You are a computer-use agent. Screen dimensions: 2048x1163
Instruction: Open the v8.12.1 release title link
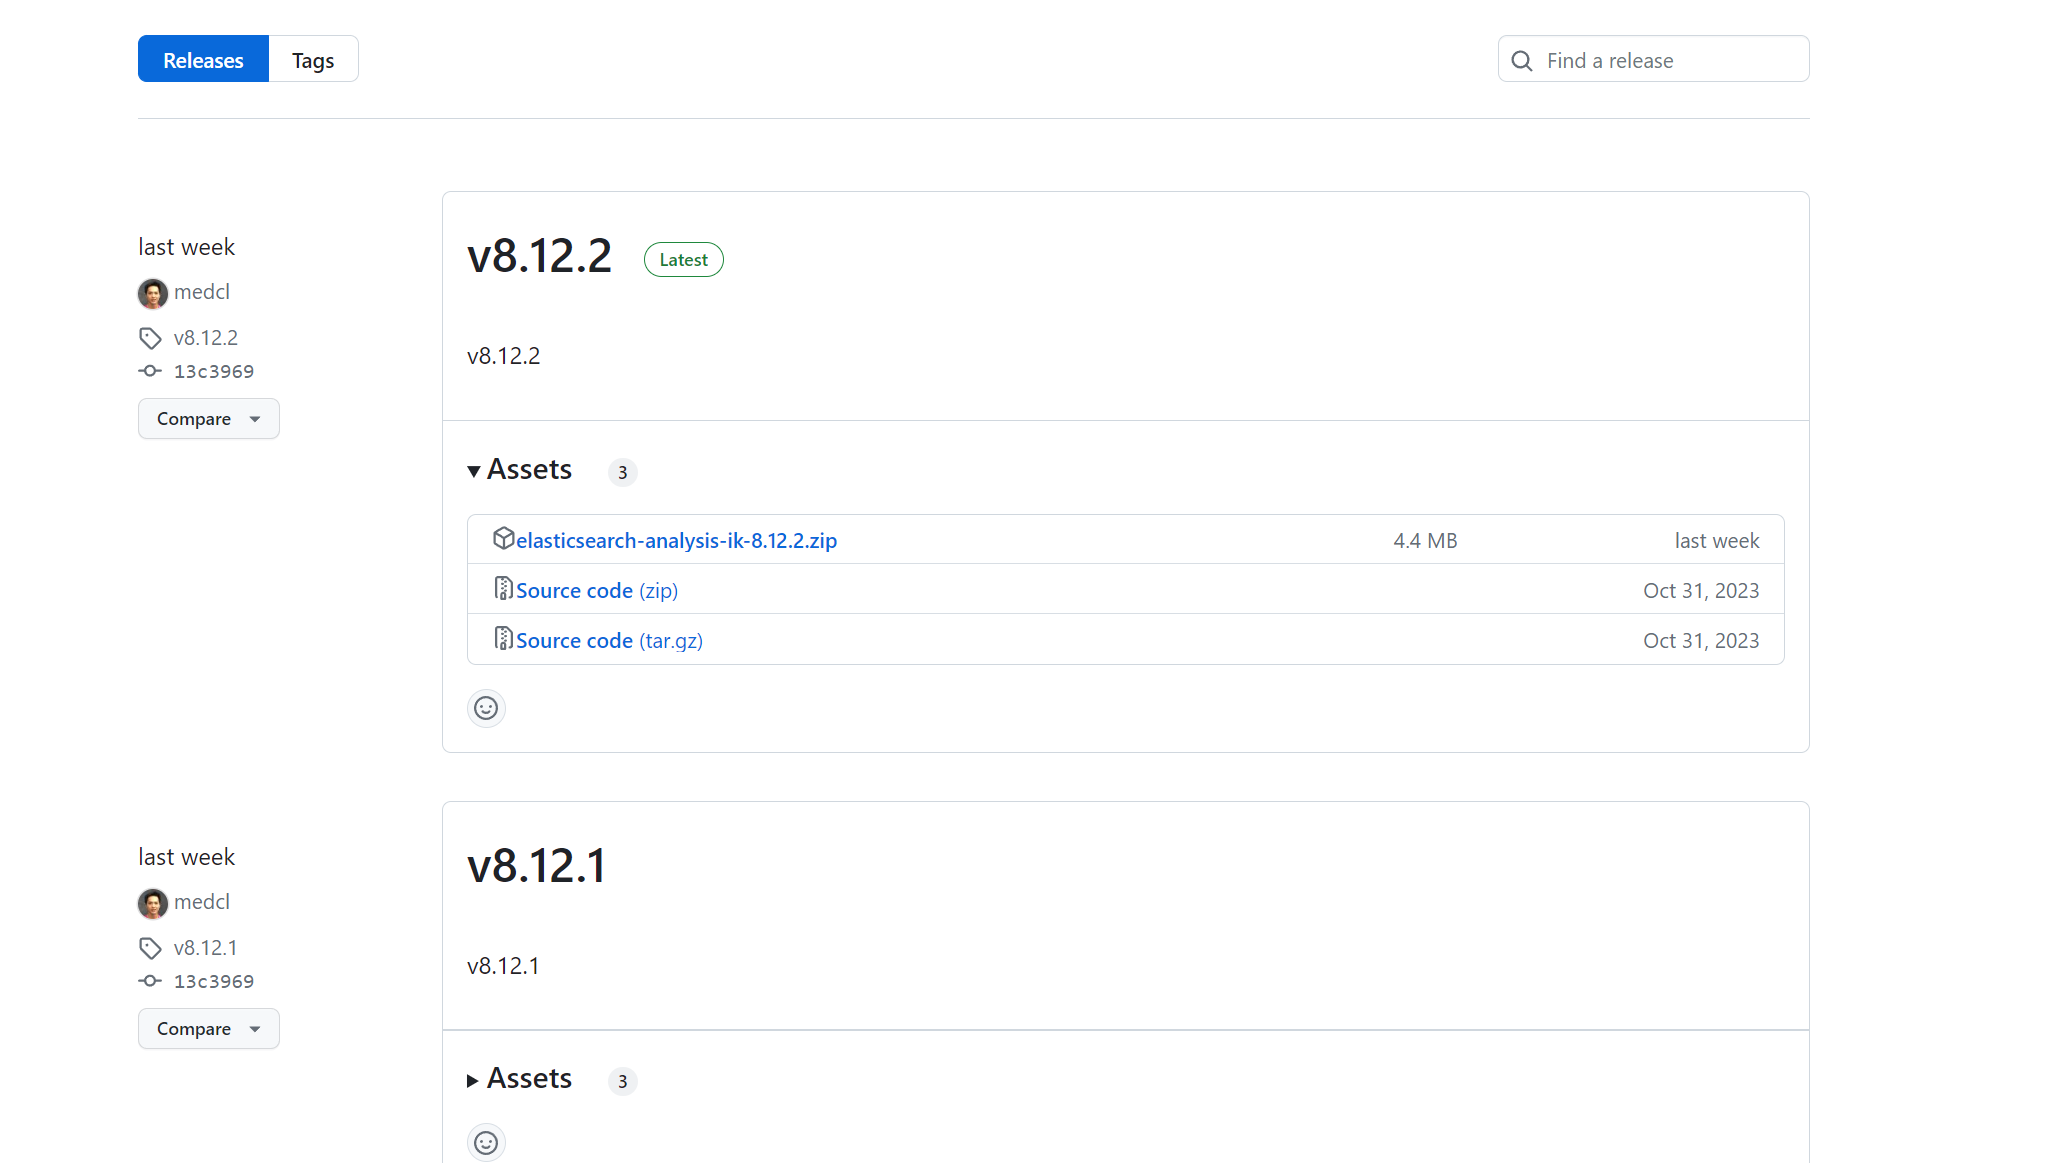click(x=537, y=866)
